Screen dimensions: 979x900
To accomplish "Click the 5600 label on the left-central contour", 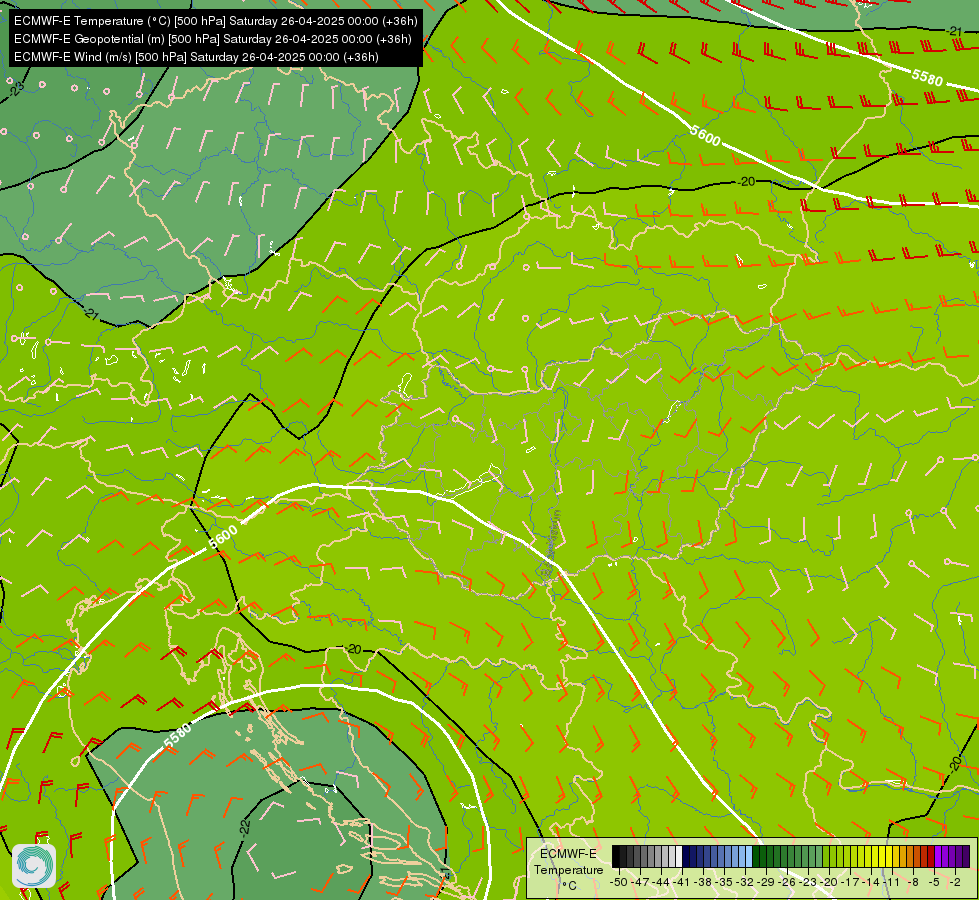I will coord(223,537).
